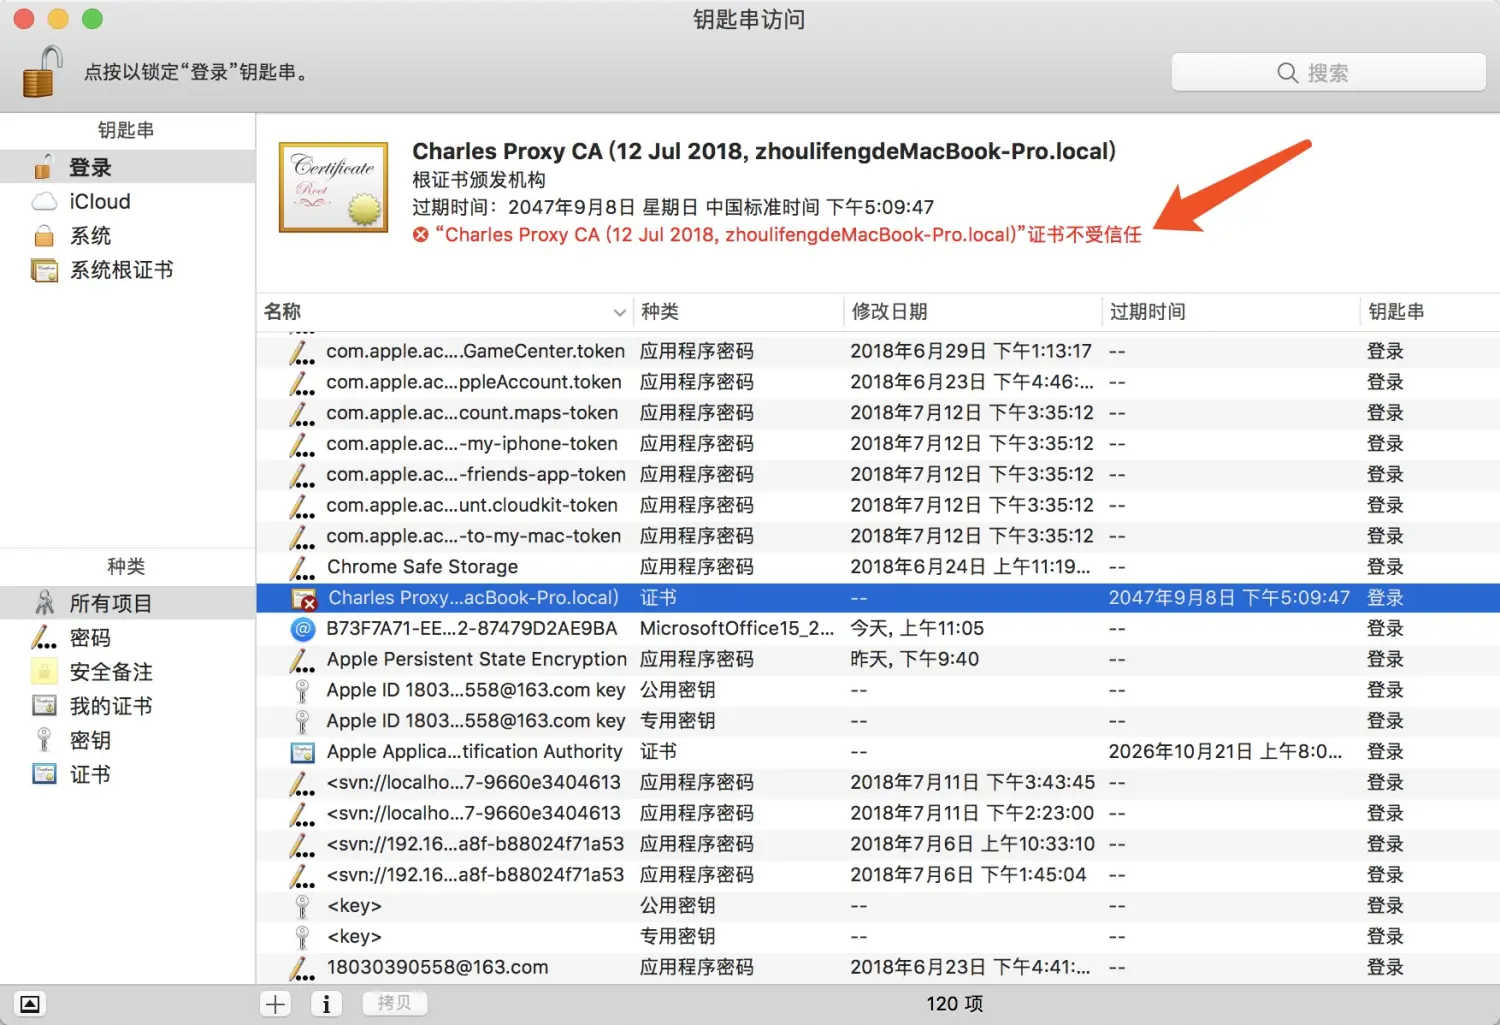Image resolution: width=1500 pixels, height=1025 pixels.
Task: Filter by 密码 category
Action: tap(128, 638)
